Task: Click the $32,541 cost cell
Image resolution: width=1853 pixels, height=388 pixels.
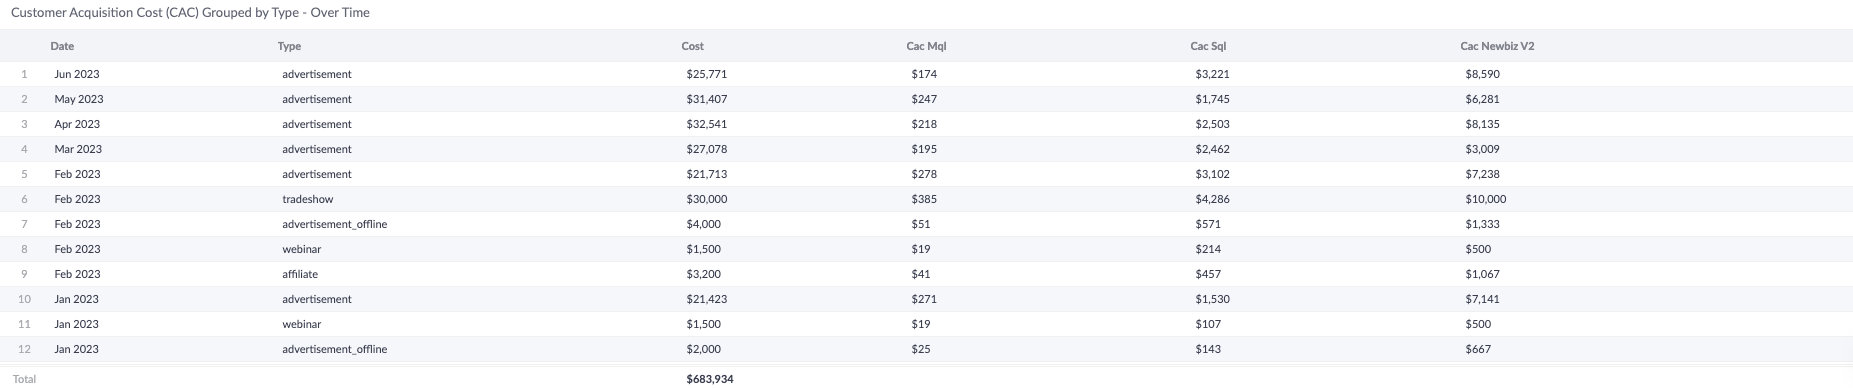Action: point(707,124)
